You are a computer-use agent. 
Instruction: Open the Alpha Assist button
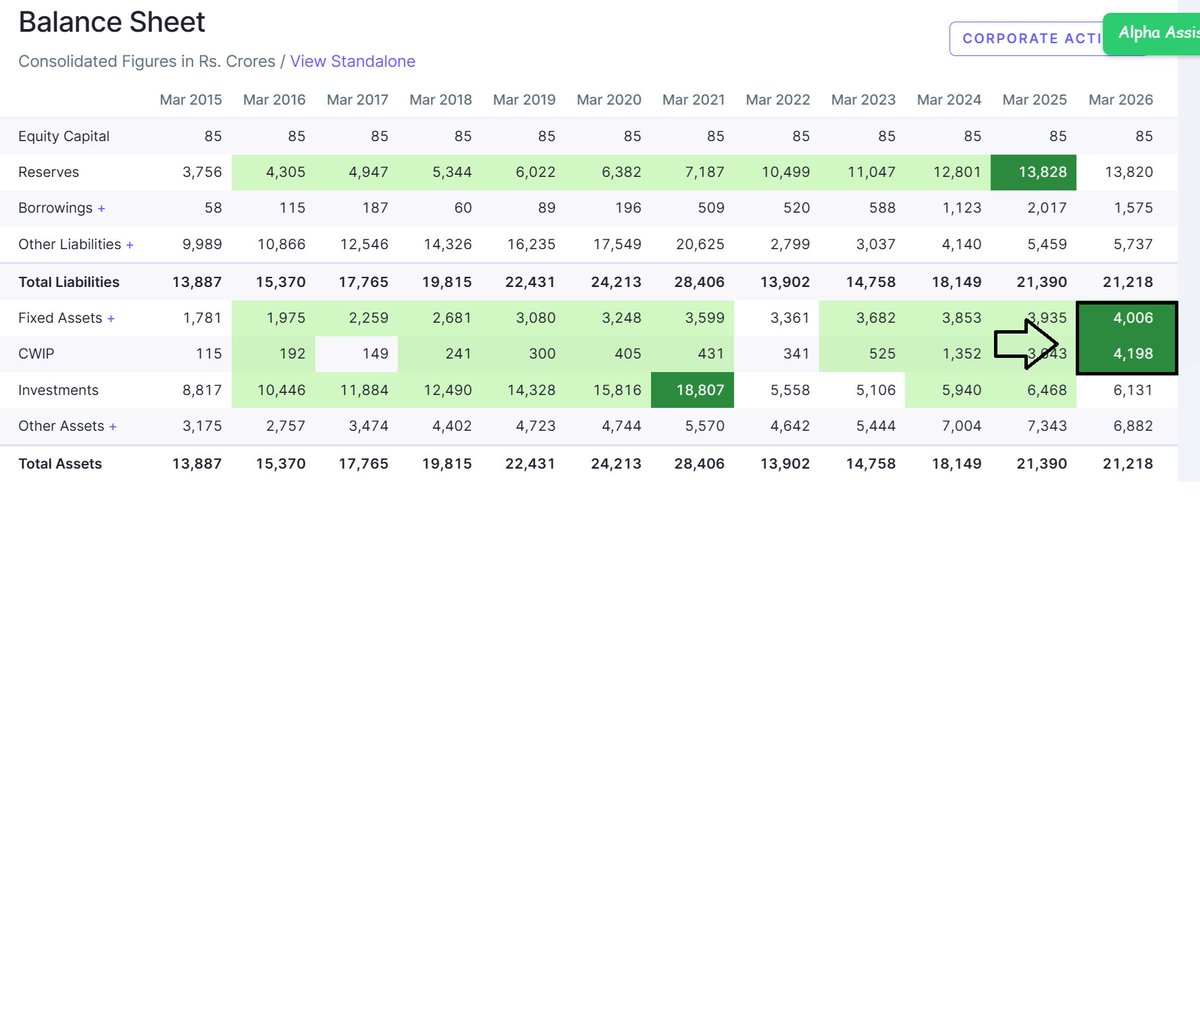click(x=1152, y=33)
